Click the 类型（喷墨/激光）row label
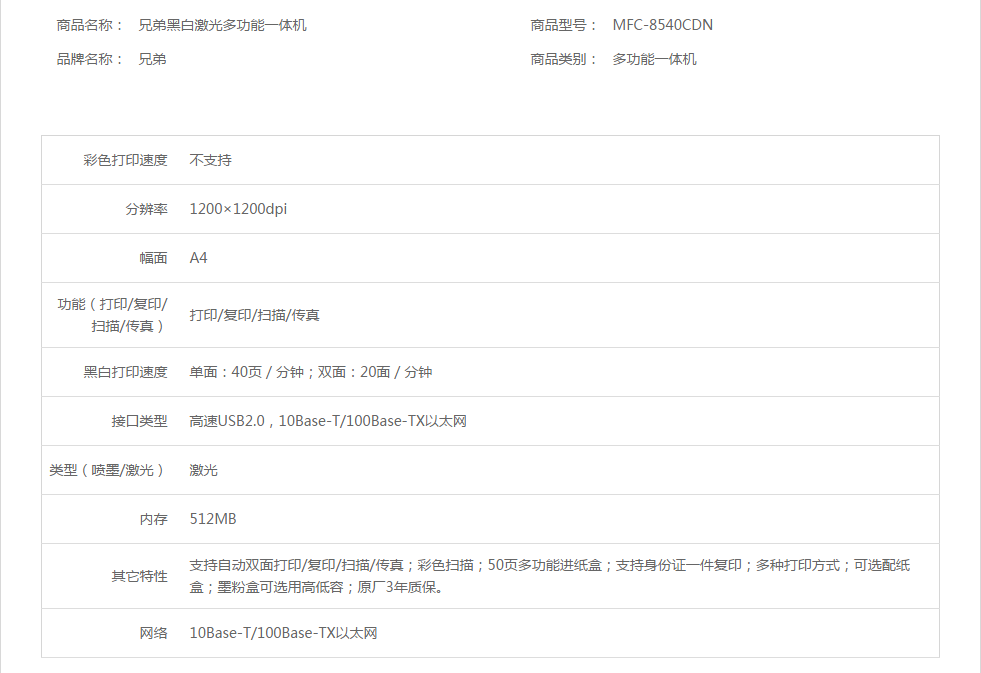The image size is (981, 673). pos(108,470)
